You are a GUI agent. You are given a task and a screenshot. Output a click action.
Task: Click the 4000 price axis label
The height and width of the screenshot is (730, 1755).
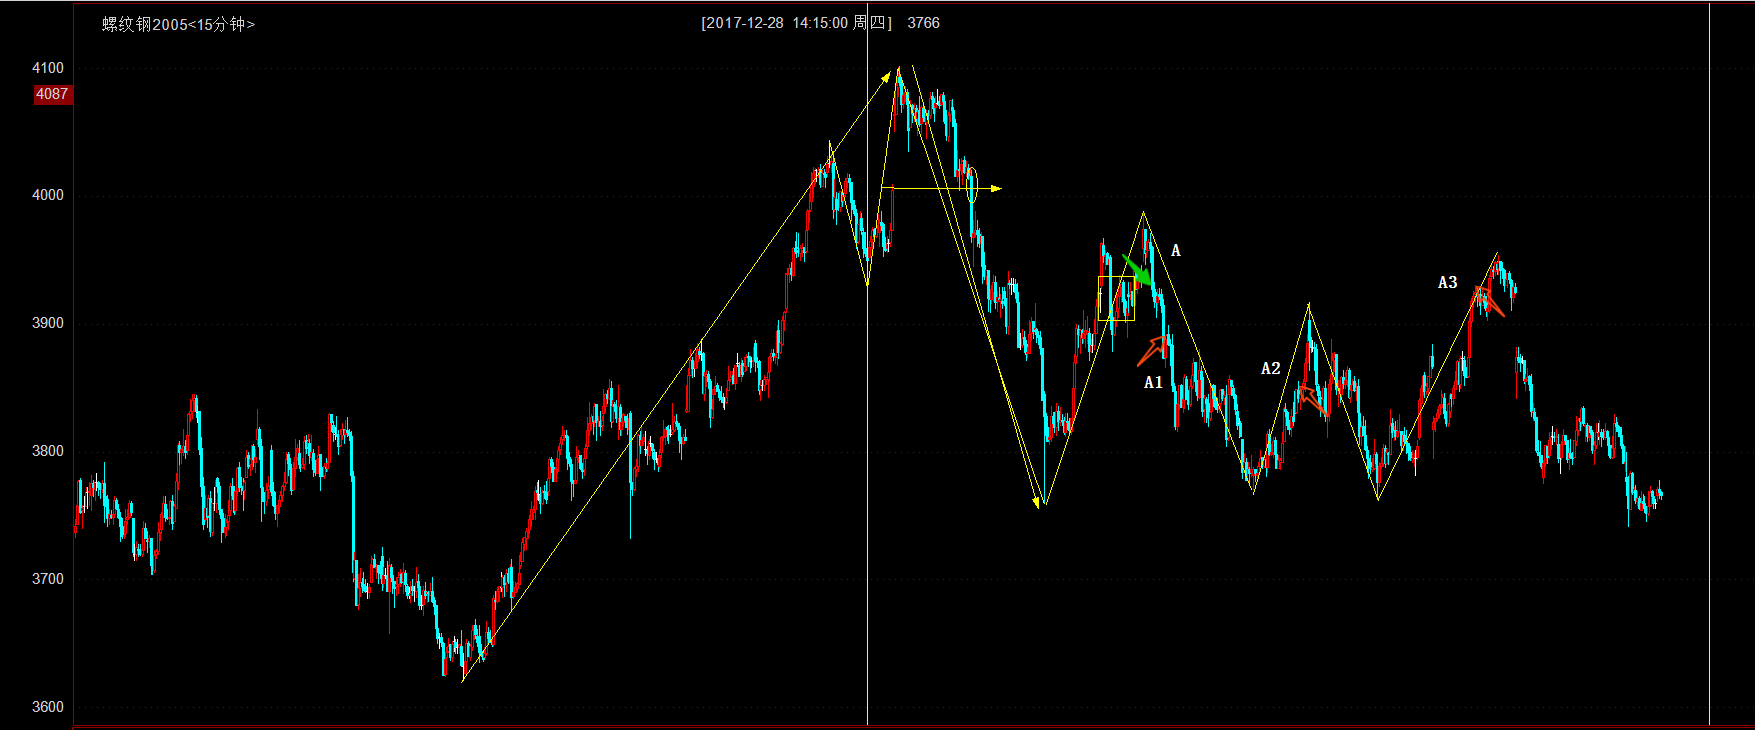48,195
